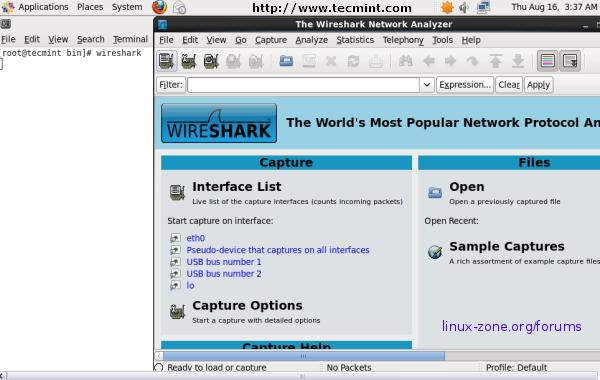Click the save capture file toolbar icon
The height and width of the screenshot is (380, 600).
[309, 61]
